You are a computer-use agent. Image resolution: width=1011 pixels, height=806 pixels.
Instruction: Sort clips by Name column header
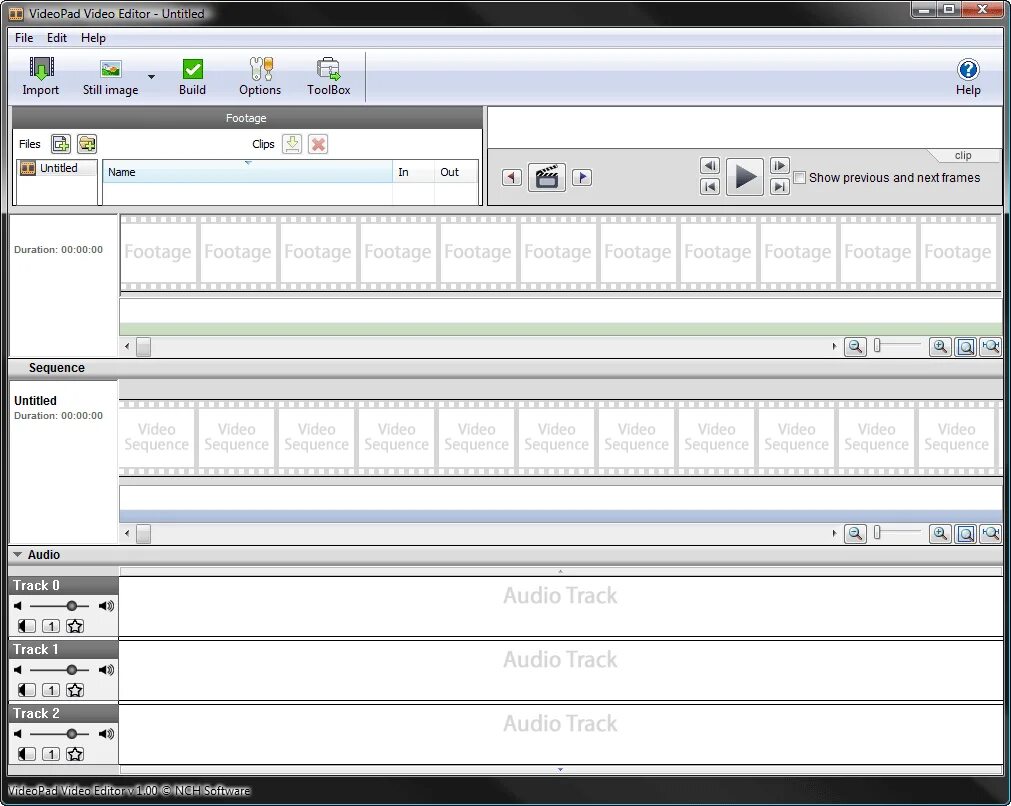pos(248,172)
